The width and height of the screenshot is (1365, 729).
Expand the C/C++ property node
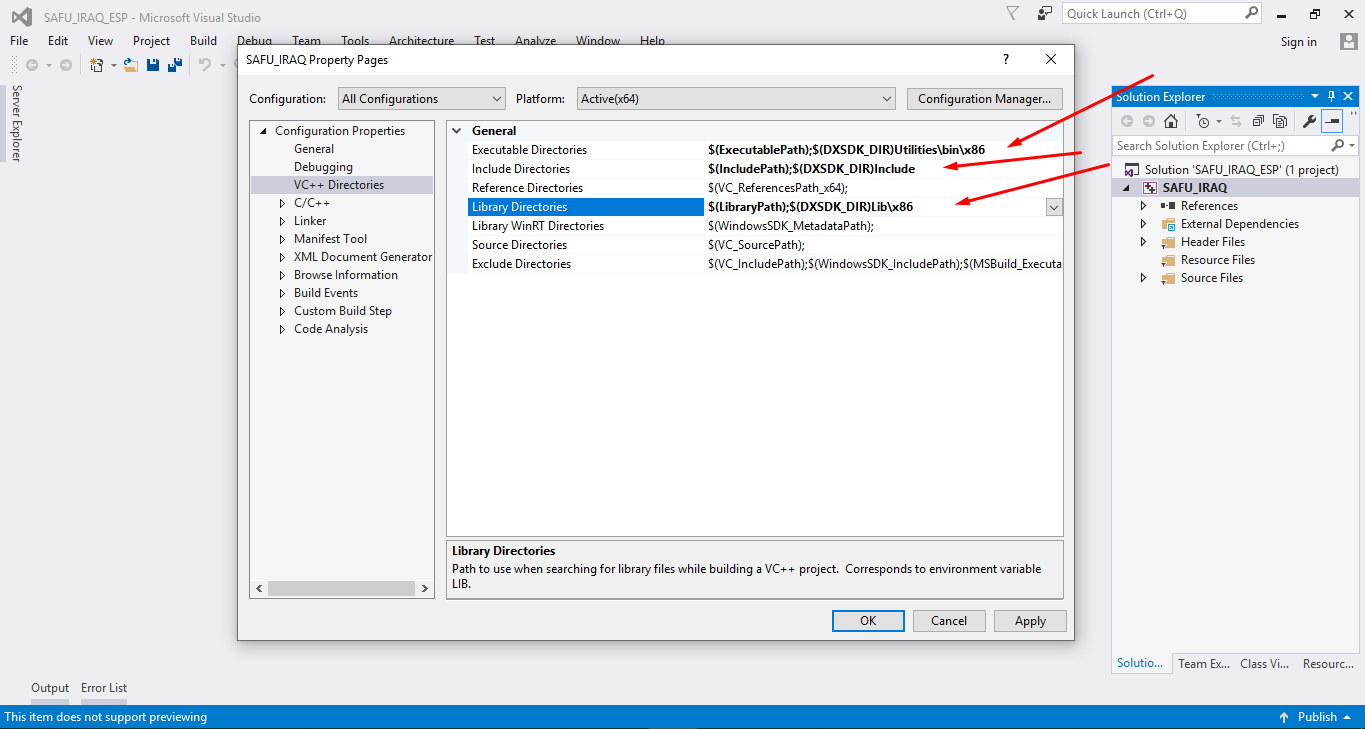click(x=282, y=203)
